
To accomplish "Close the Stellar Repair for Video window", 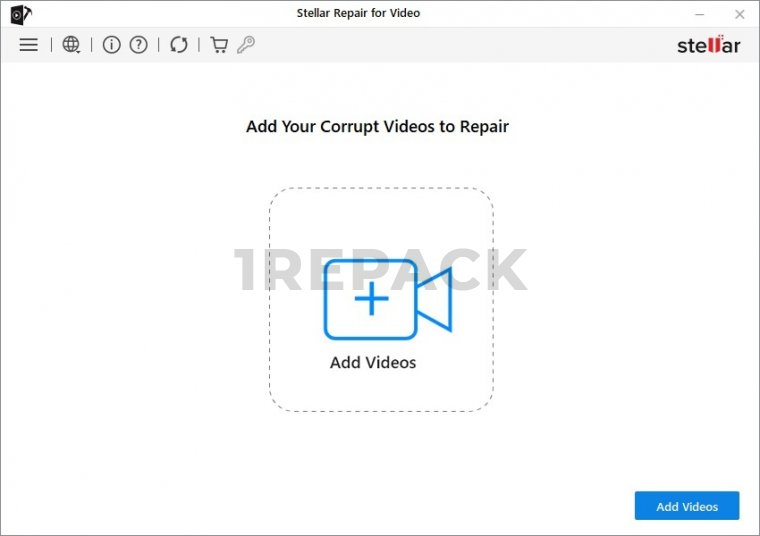I will pos(739,14).
